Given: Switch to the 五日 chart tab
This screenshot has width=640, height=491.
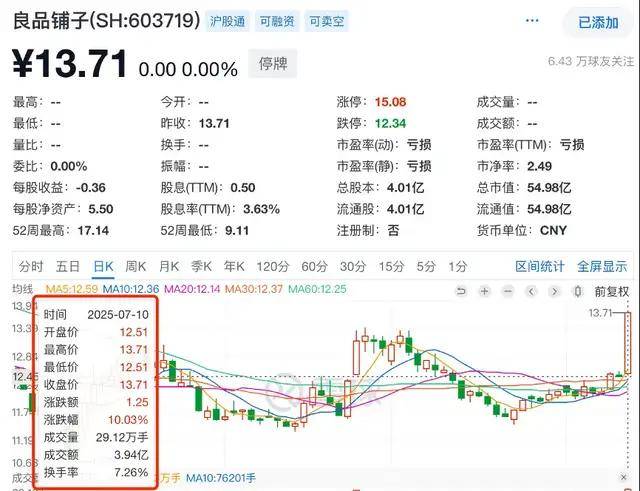Looking at the screenshot, I should pos(67,267).
